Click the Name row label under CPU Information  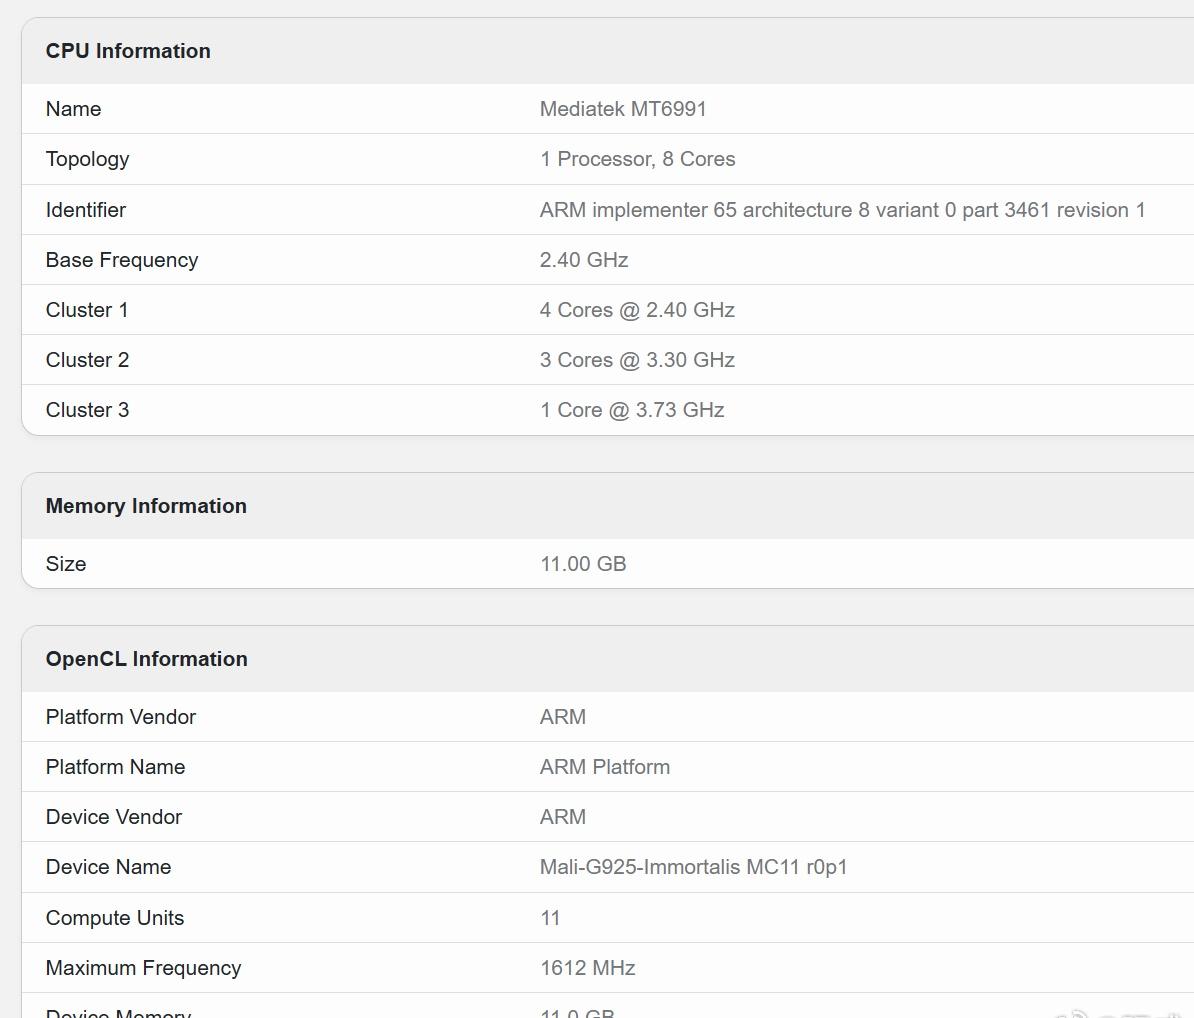point(73,109)
